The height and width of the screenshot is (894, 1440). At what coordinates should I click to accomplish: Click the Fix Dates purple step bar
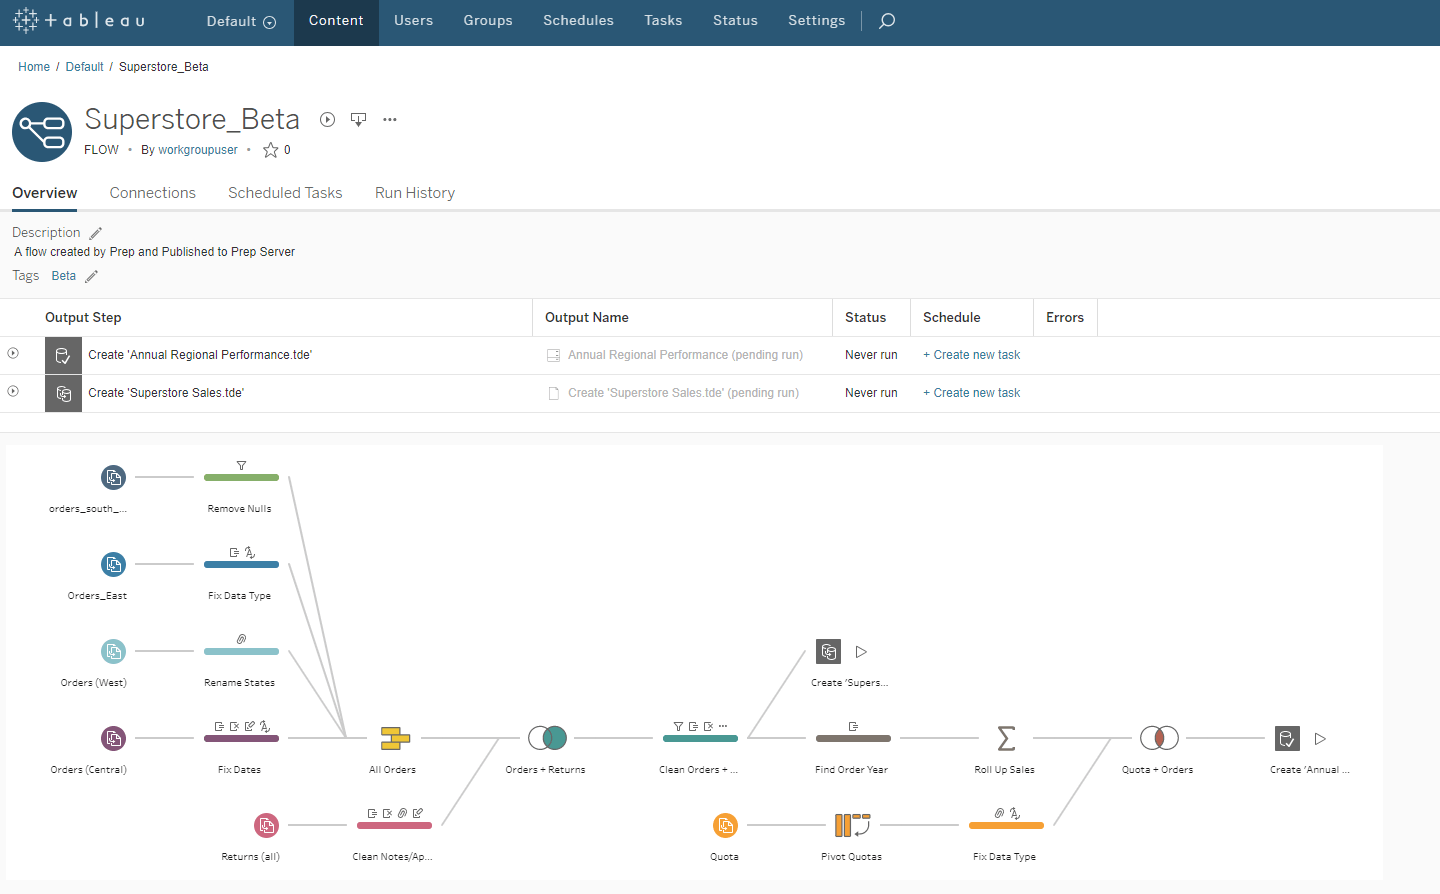click(x=241, y=739)
